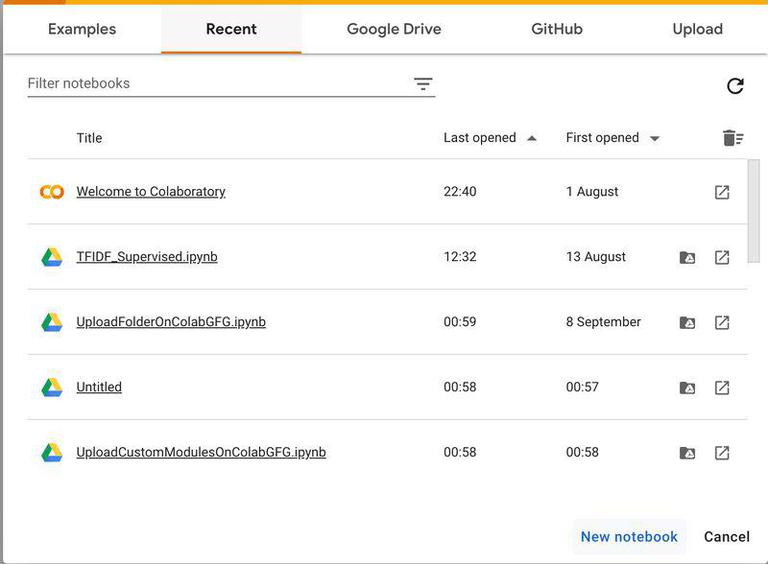768x564 pixels.
Task: Select the Upload tab
Action: click(x=697, y=29)
